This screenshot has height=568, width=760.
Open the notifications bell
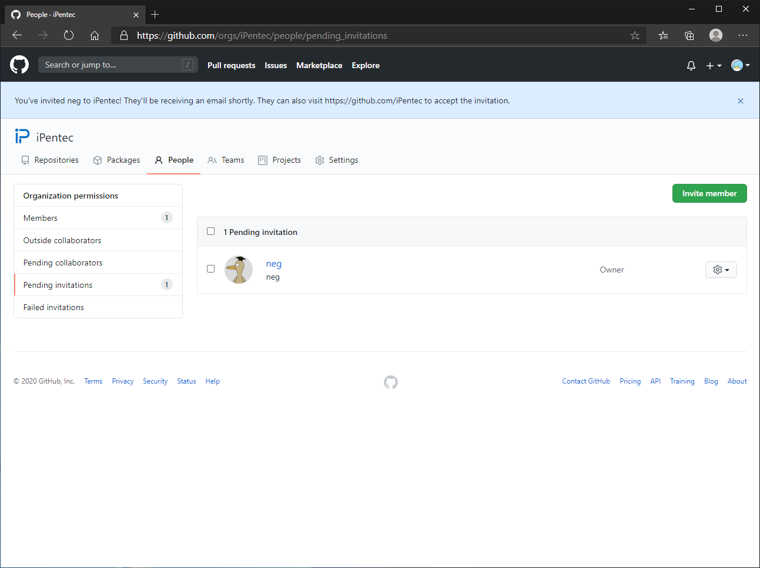click(691, 65)
